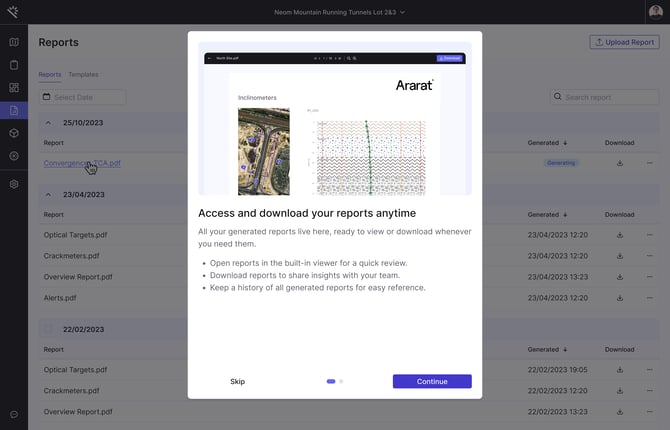The height and width of the screenshot is (430, 670).
Task: Download Crackmeters.pdf from 22/02/2023
Action: tap(620, 391)
